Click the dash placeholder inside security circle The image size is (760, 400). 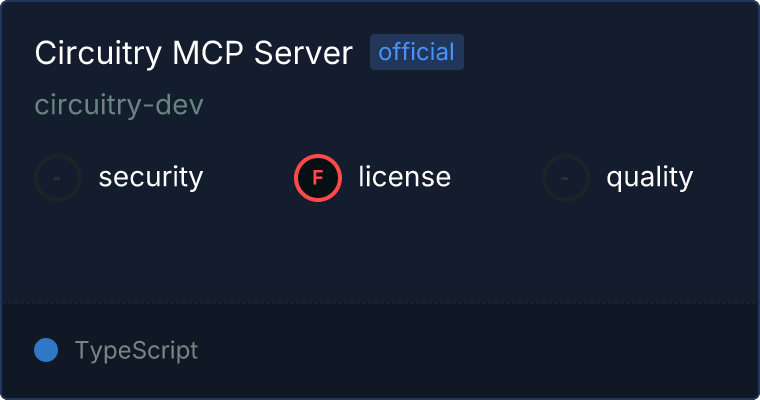pyautogui.click(x=57, y=178)
